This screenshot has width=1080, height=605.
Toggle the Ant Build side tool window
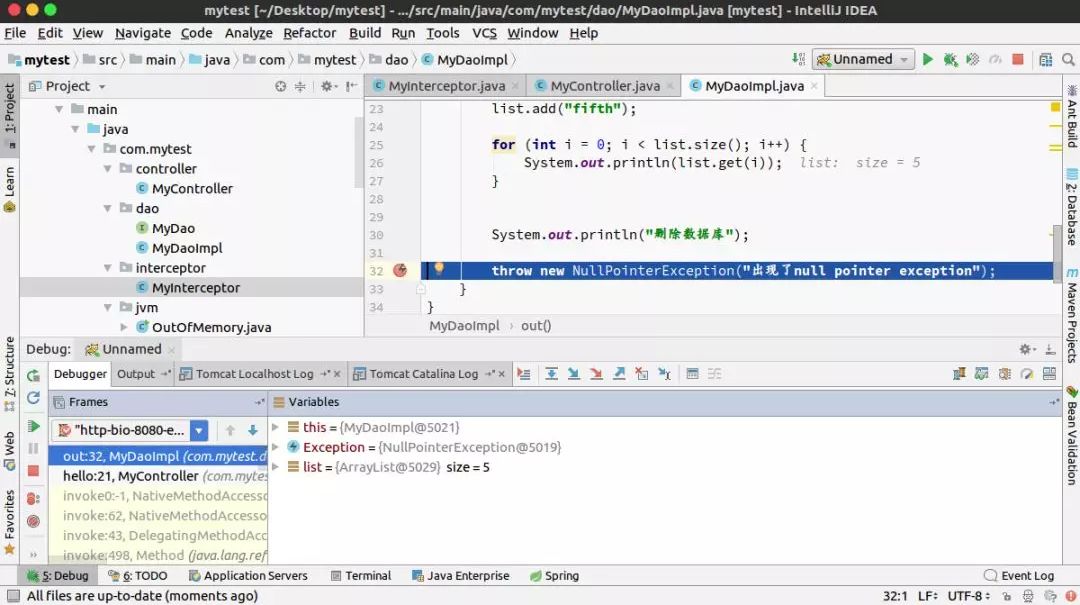(1072, 116)
